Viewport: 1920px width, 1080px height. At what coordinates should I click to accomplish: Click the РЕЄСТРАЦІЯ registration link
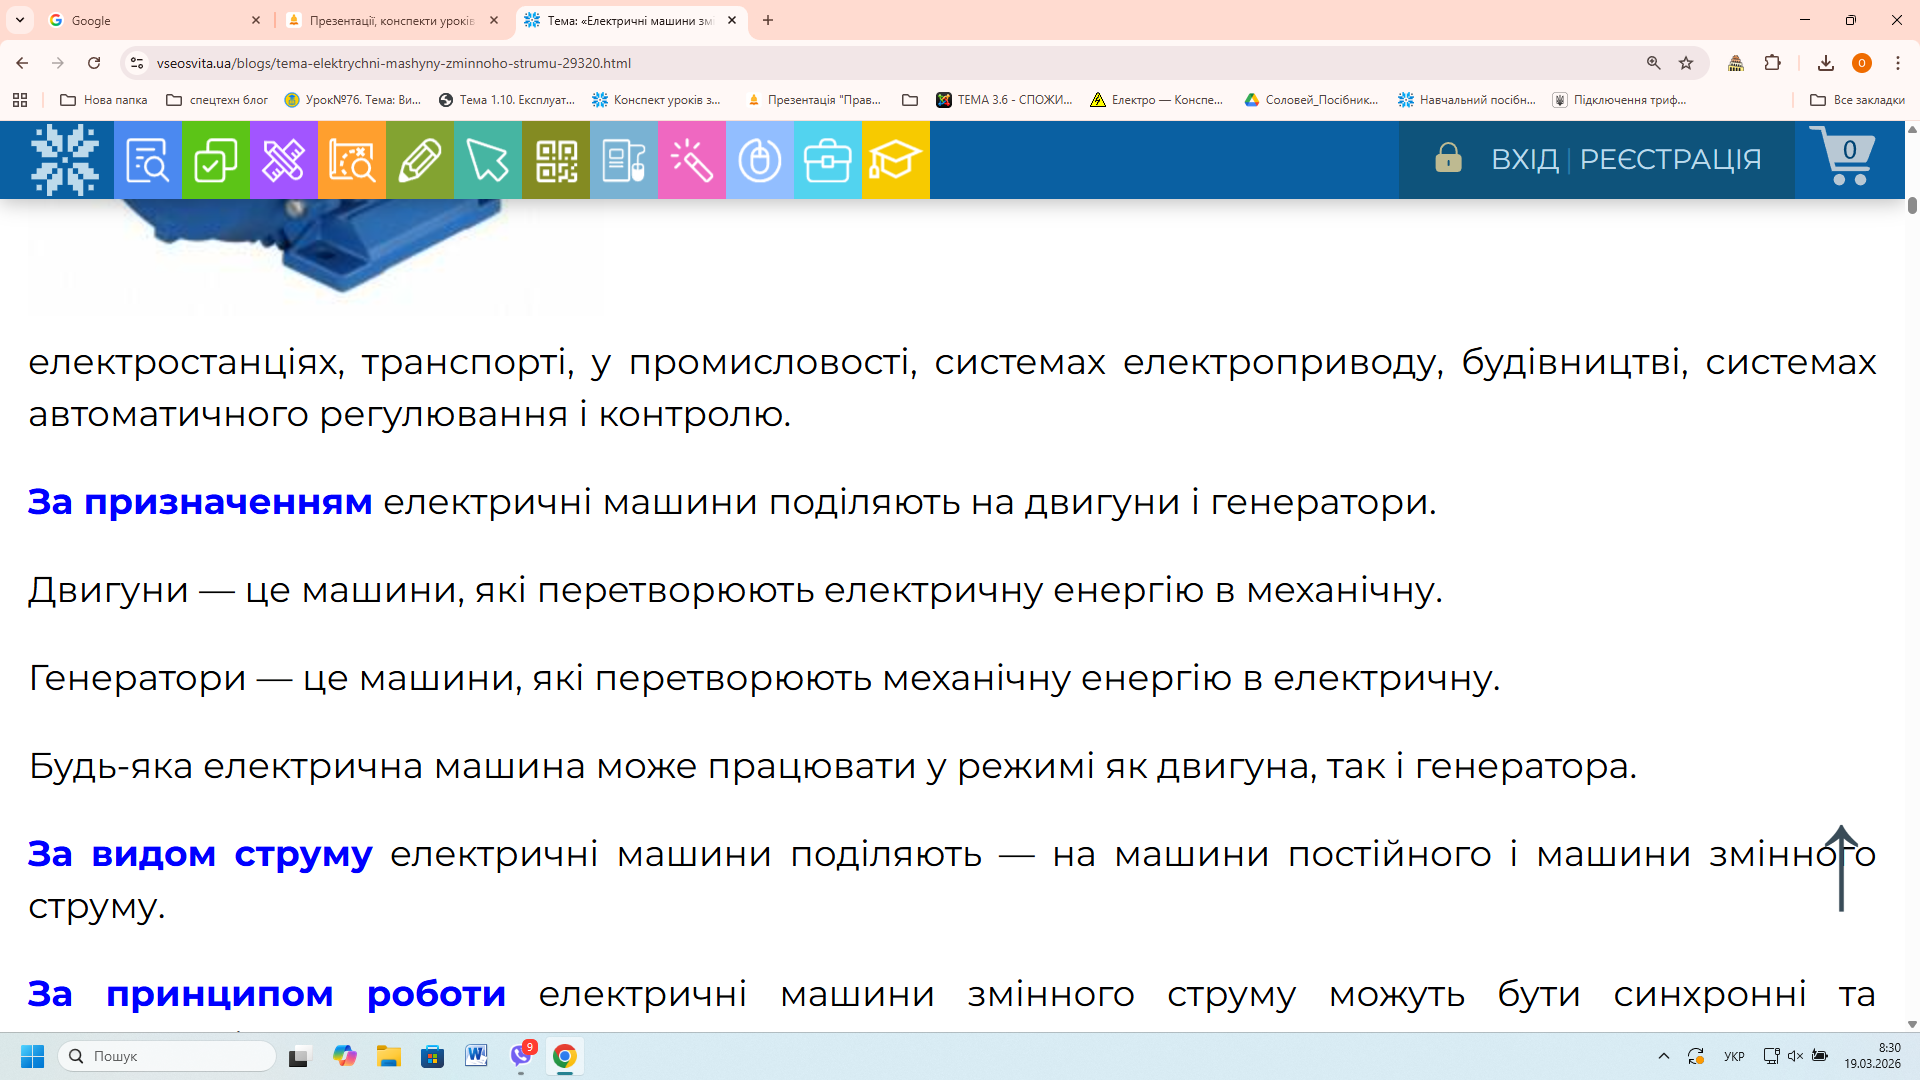pyautogui.click(x=1670, y=160)
